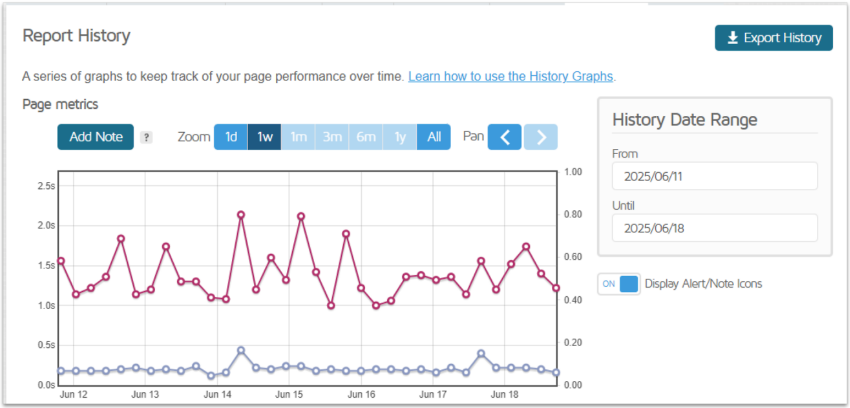Open the question mark help icon beside Add Note
850x408 pixels.
pos(146,138)
